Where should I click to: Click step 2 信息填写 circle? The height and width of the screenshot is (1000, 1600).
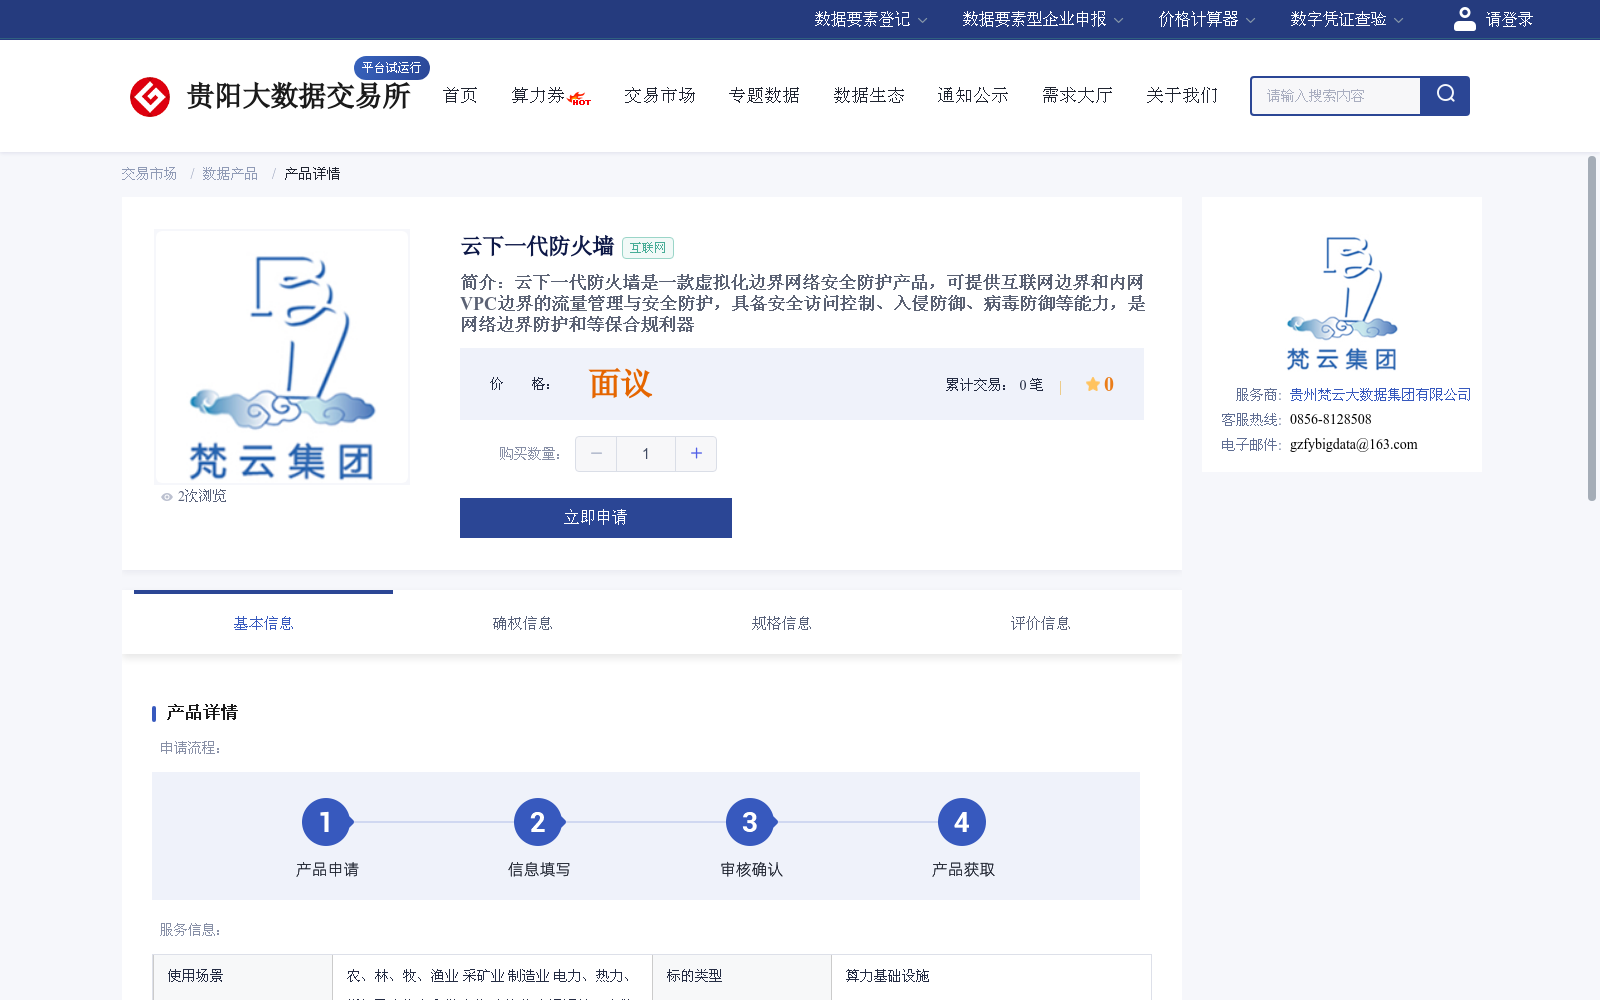click(538, 822)
